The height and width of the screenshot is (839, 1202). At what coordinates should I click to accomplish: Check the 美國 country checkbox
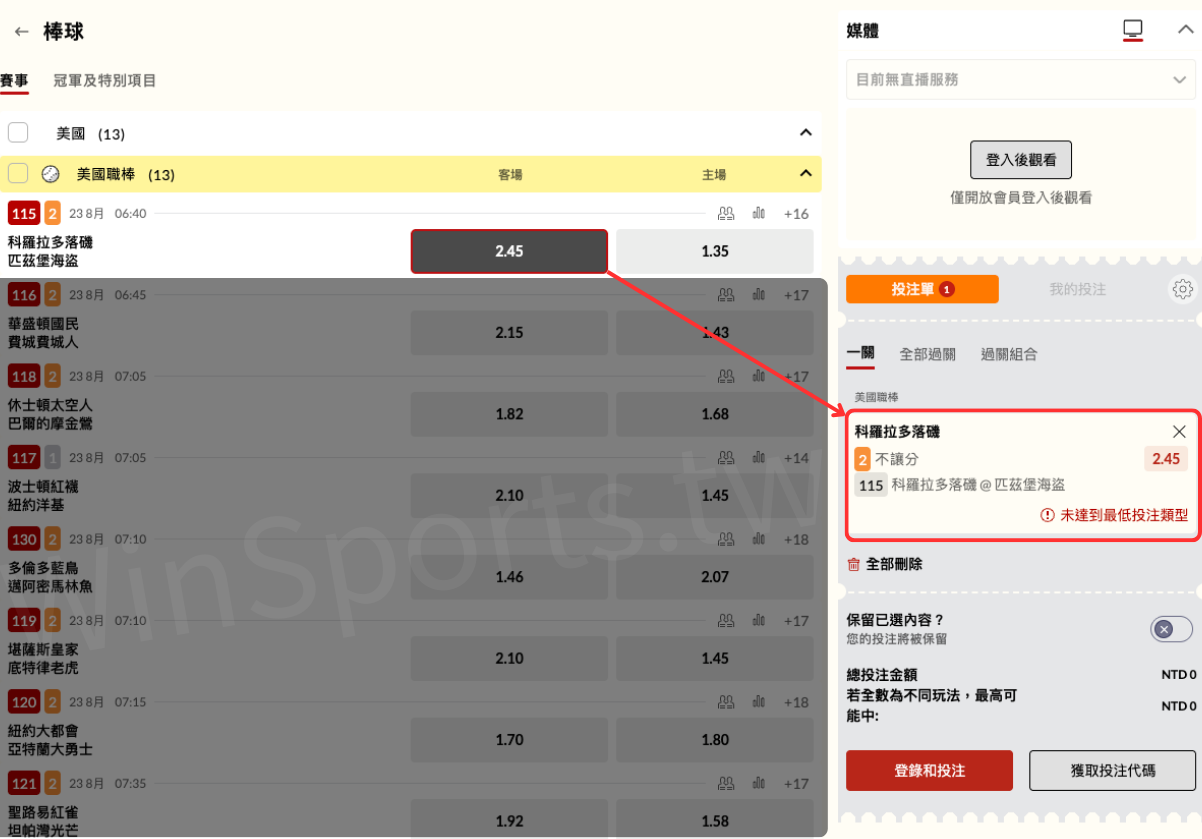pos(17,132)
